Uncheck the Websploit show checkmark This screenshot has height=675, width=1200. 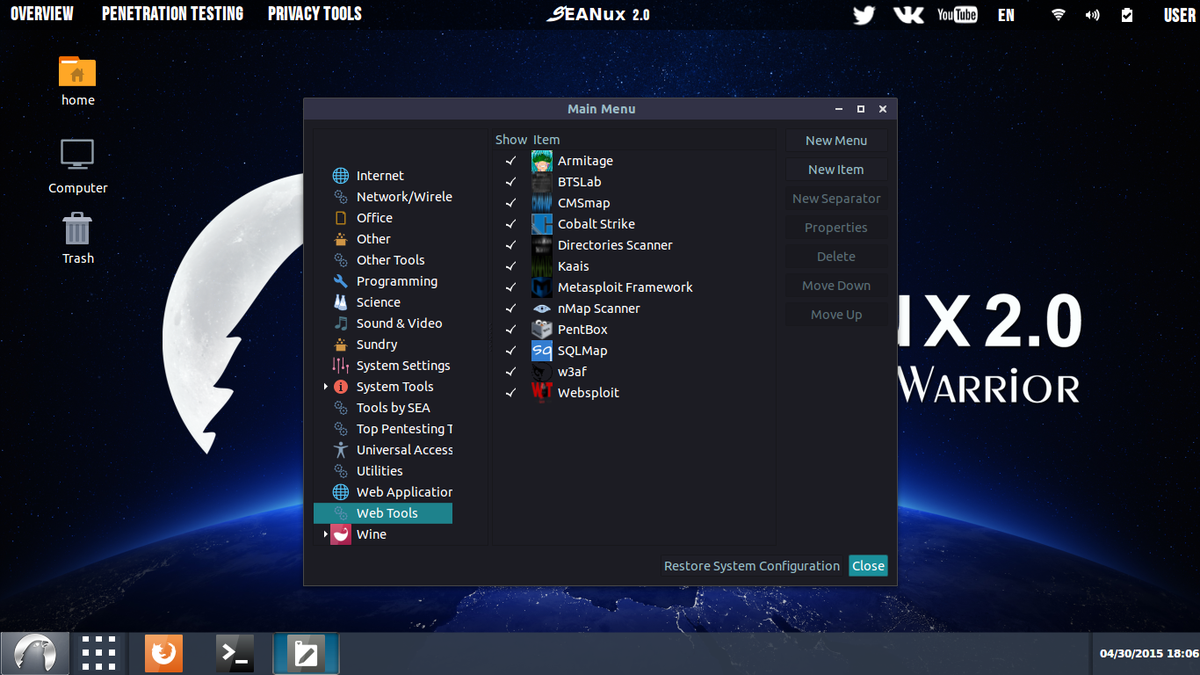pyautogui.click(x=511, y=392)
